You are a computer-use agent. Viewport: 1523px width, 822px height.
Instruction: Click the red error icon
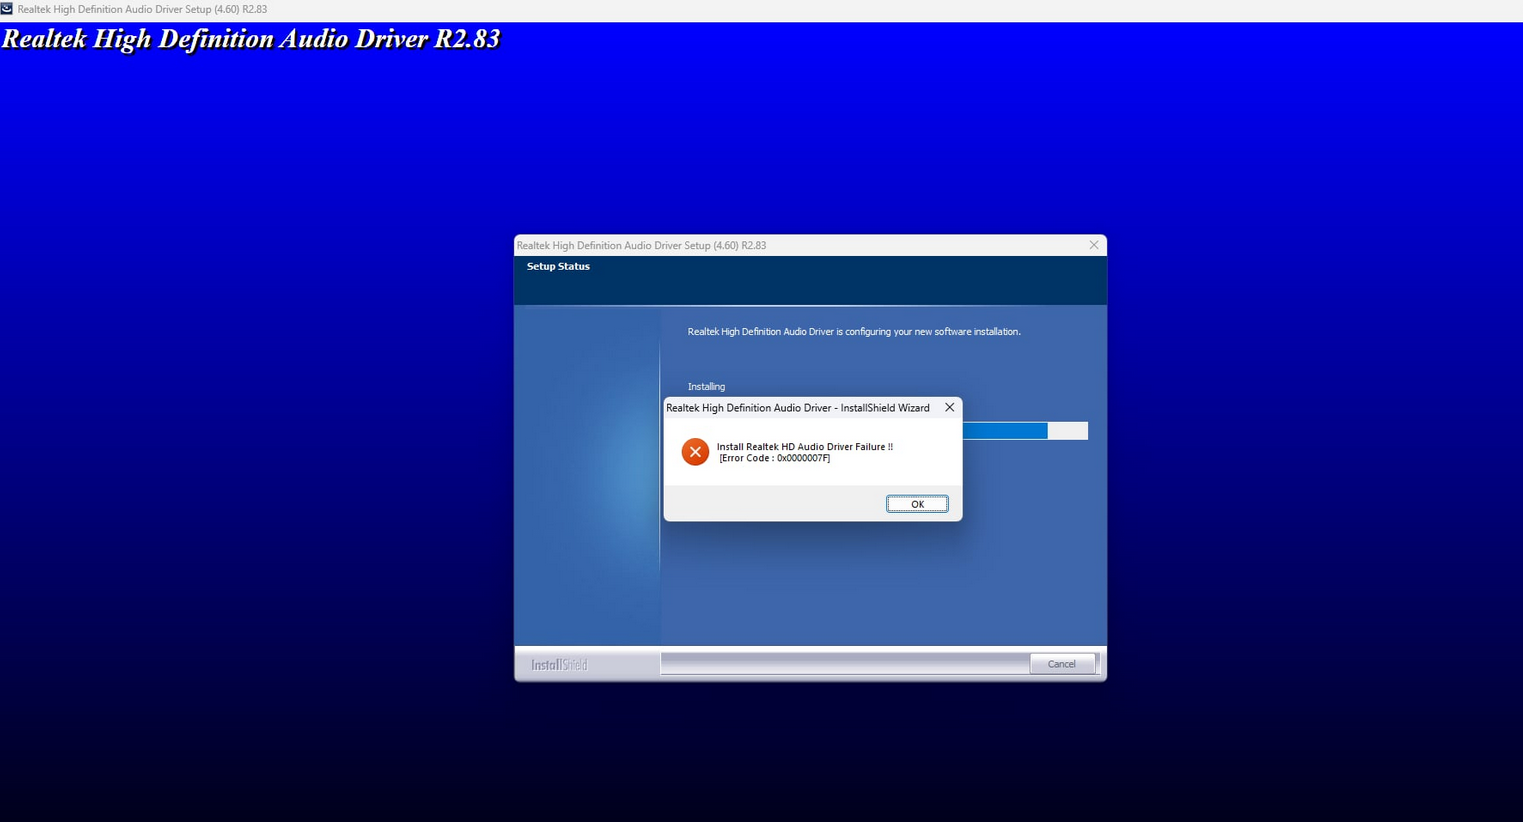point(695,452)
